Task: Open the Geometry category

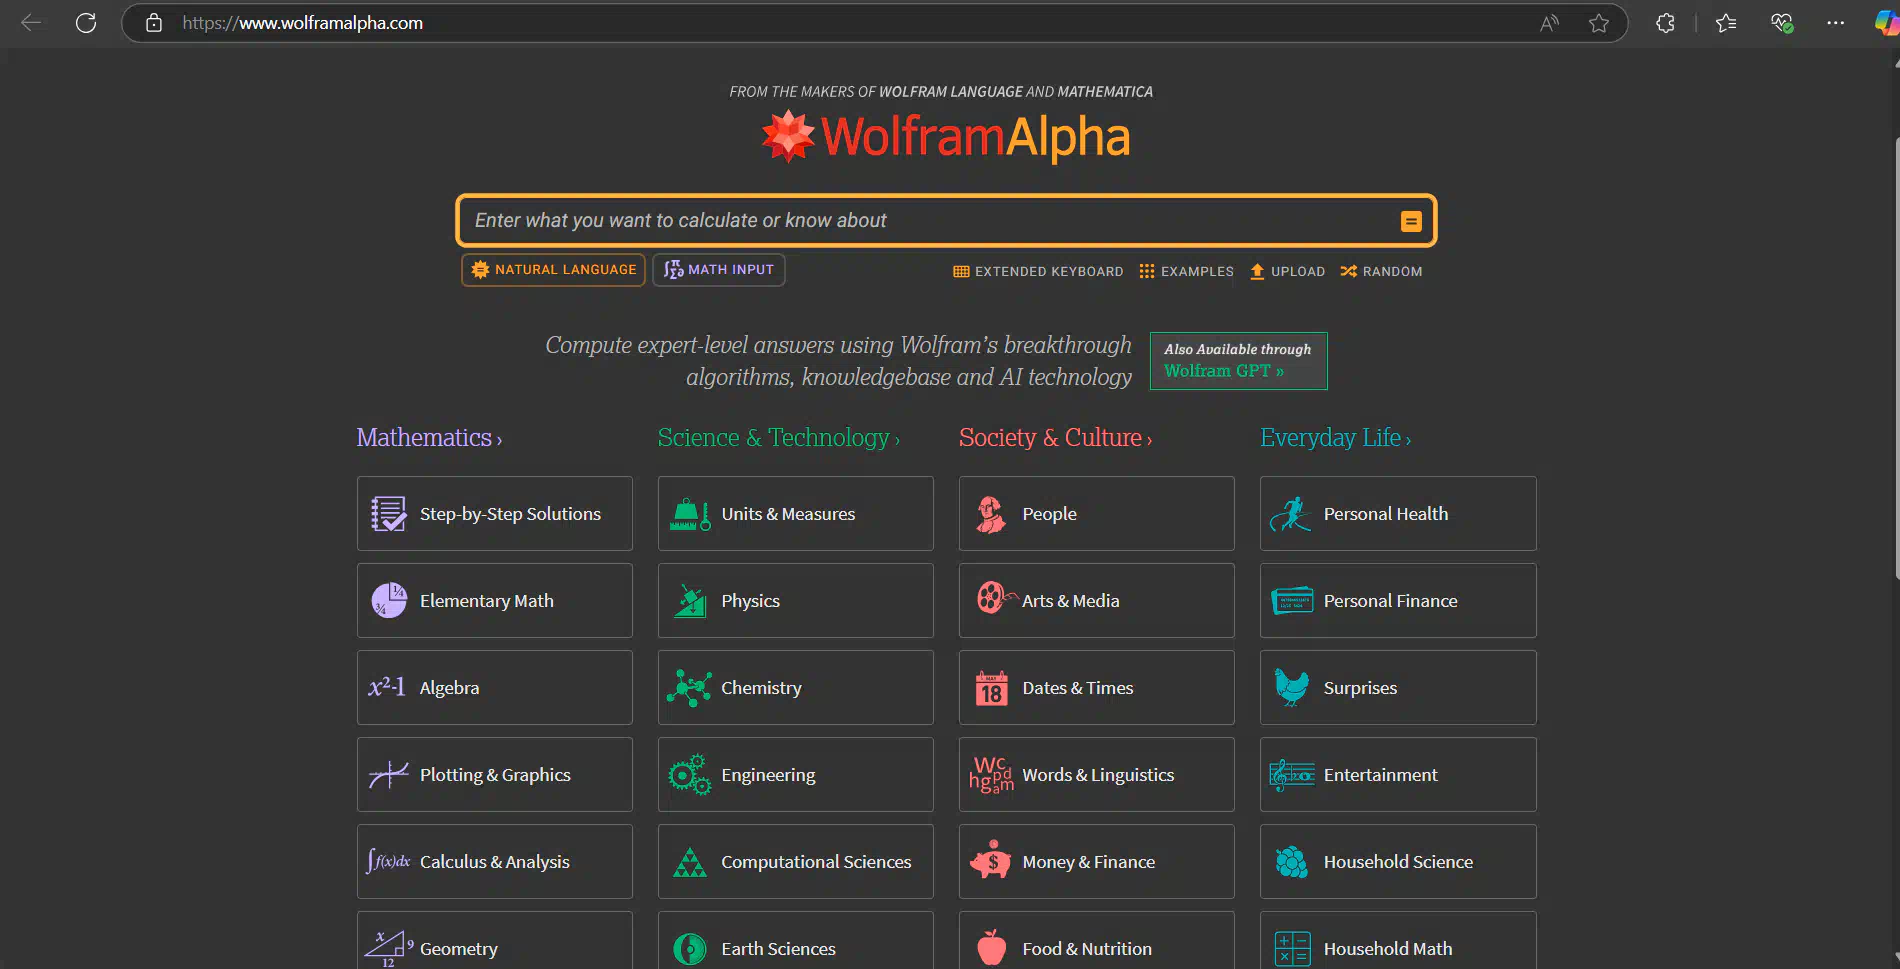Action: 494,940
